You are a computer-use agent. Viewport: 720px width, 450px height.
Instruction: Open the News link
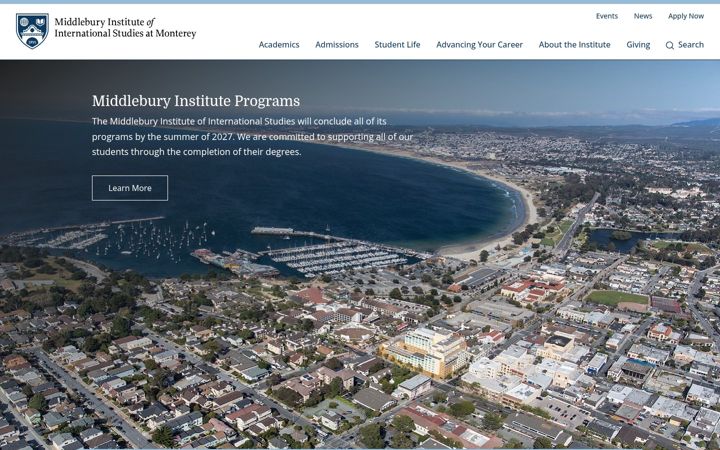pos(643,16)
